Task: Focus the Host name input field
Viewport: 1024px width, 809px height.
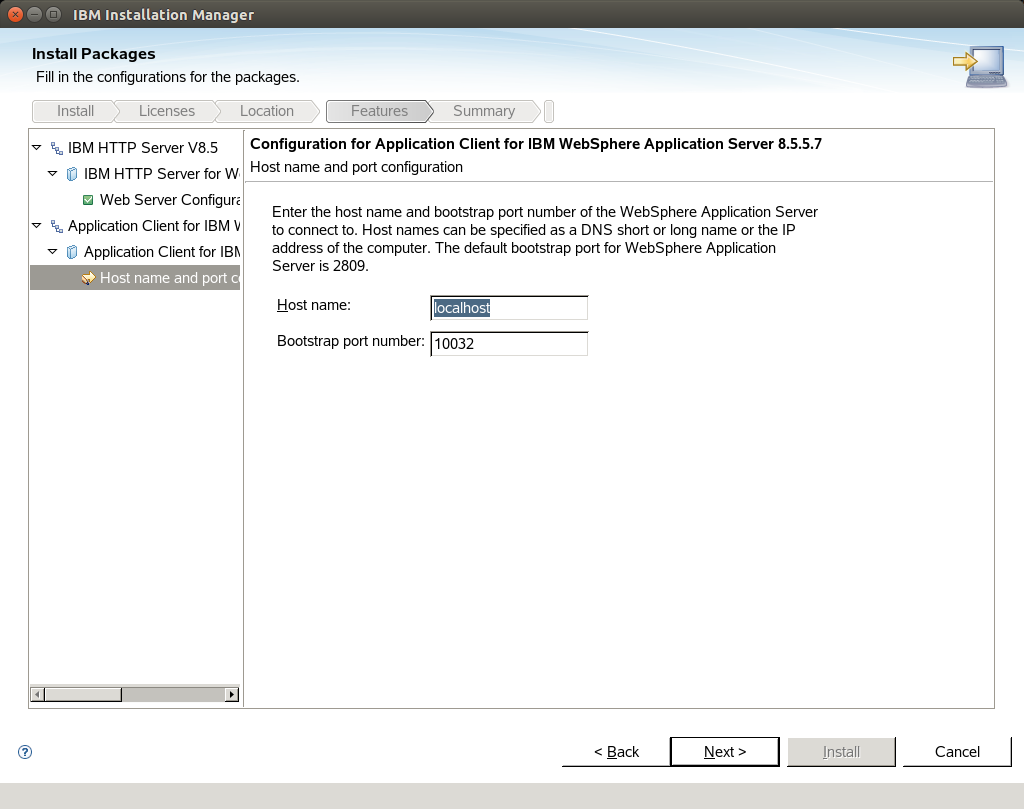Action: coord(509,308)
